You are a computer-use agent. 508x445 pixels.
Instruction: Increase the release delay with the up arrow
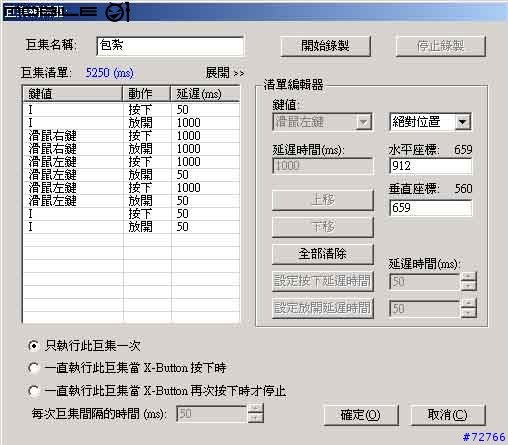tap(469, 304)
